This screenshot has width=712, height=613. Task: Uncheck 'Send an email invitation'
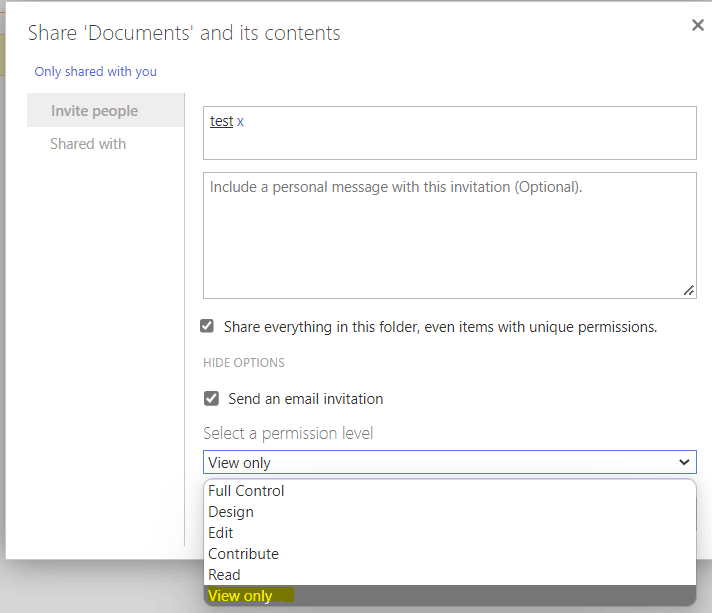pyautogui.click(x=211, y=398)
